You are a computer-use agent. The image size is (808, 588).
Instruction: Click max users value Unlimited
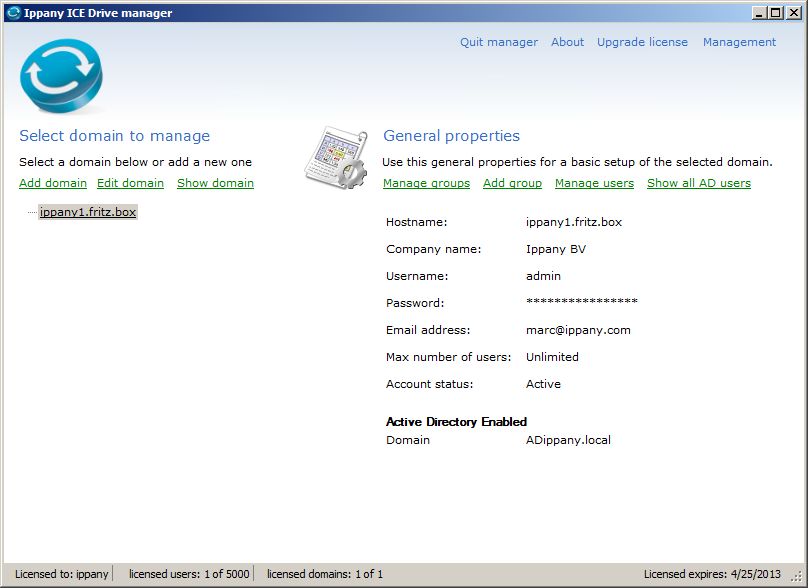[552, 357]
